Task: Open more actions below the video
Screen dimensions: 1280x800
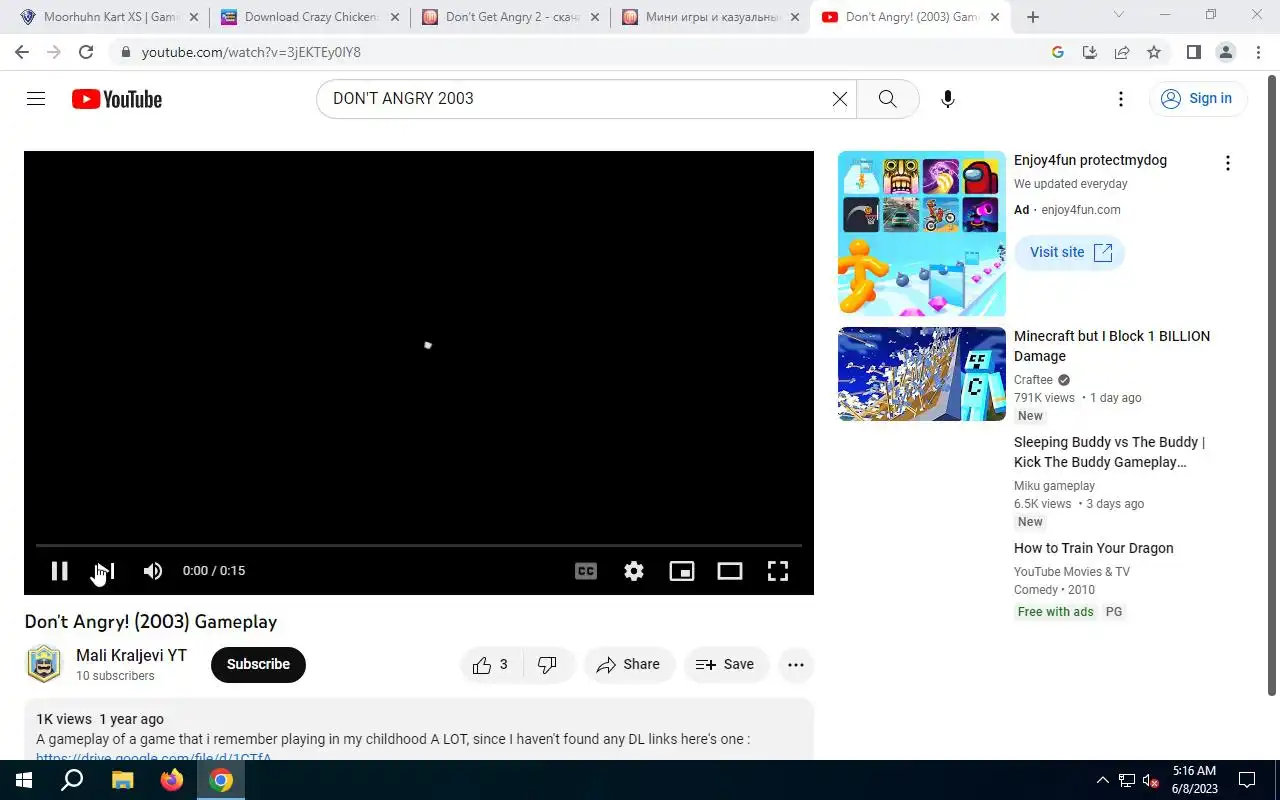Action: pos(796,665)
